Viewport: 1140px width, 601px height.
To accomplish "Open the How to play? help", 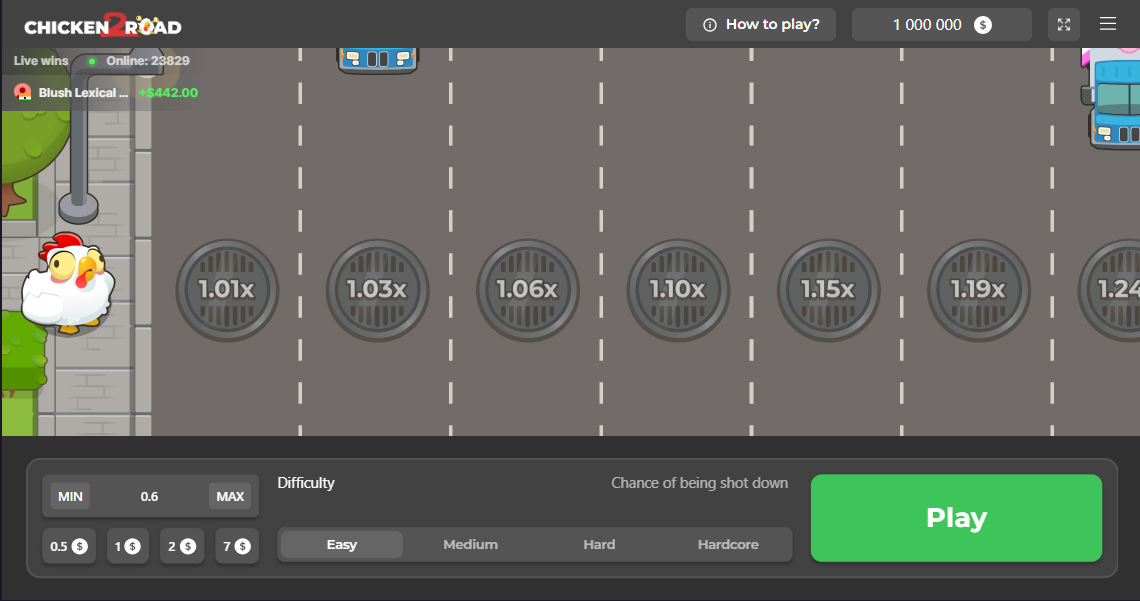I will tap(761, 25).
